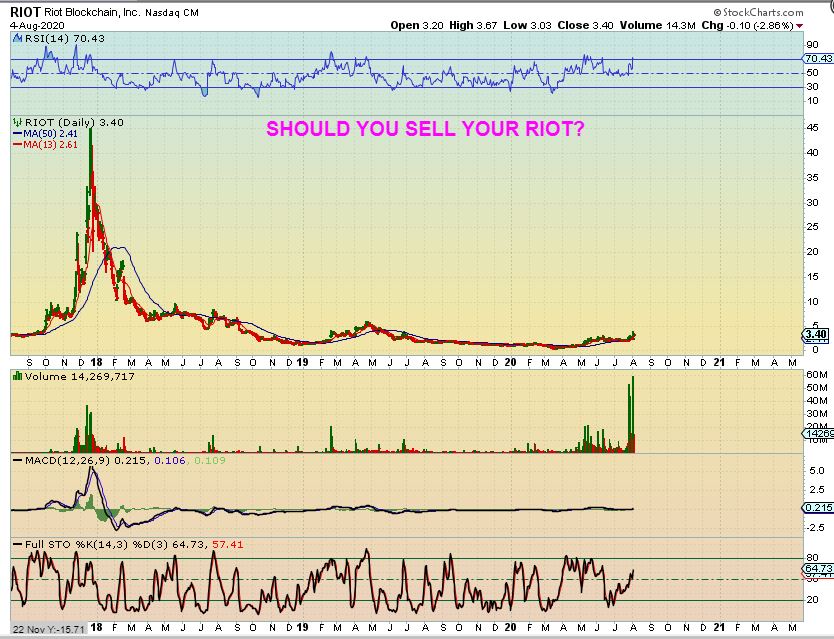The image size is (834, 639).
Task: Click the green 0.109 MACD histogram value
Action: 210,460
